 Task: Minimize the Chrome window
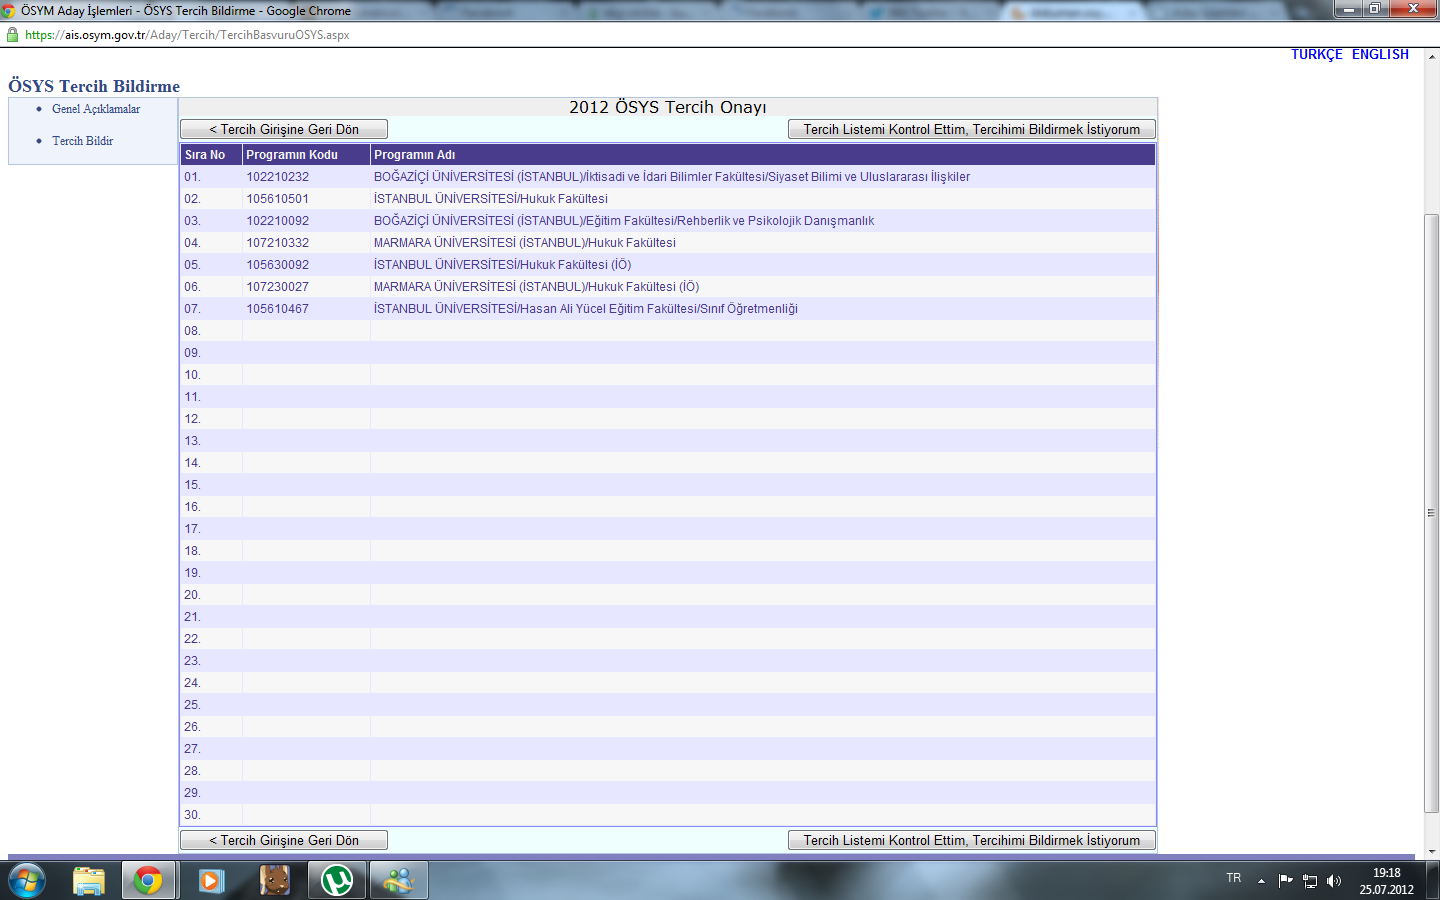1348,8
